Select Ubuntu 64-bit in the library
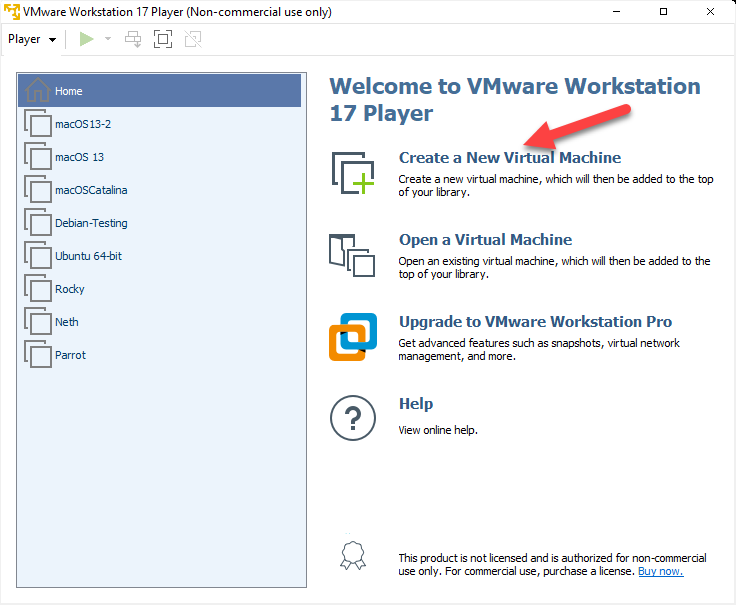The image size is (736, 605). click(x=88, y=256)
